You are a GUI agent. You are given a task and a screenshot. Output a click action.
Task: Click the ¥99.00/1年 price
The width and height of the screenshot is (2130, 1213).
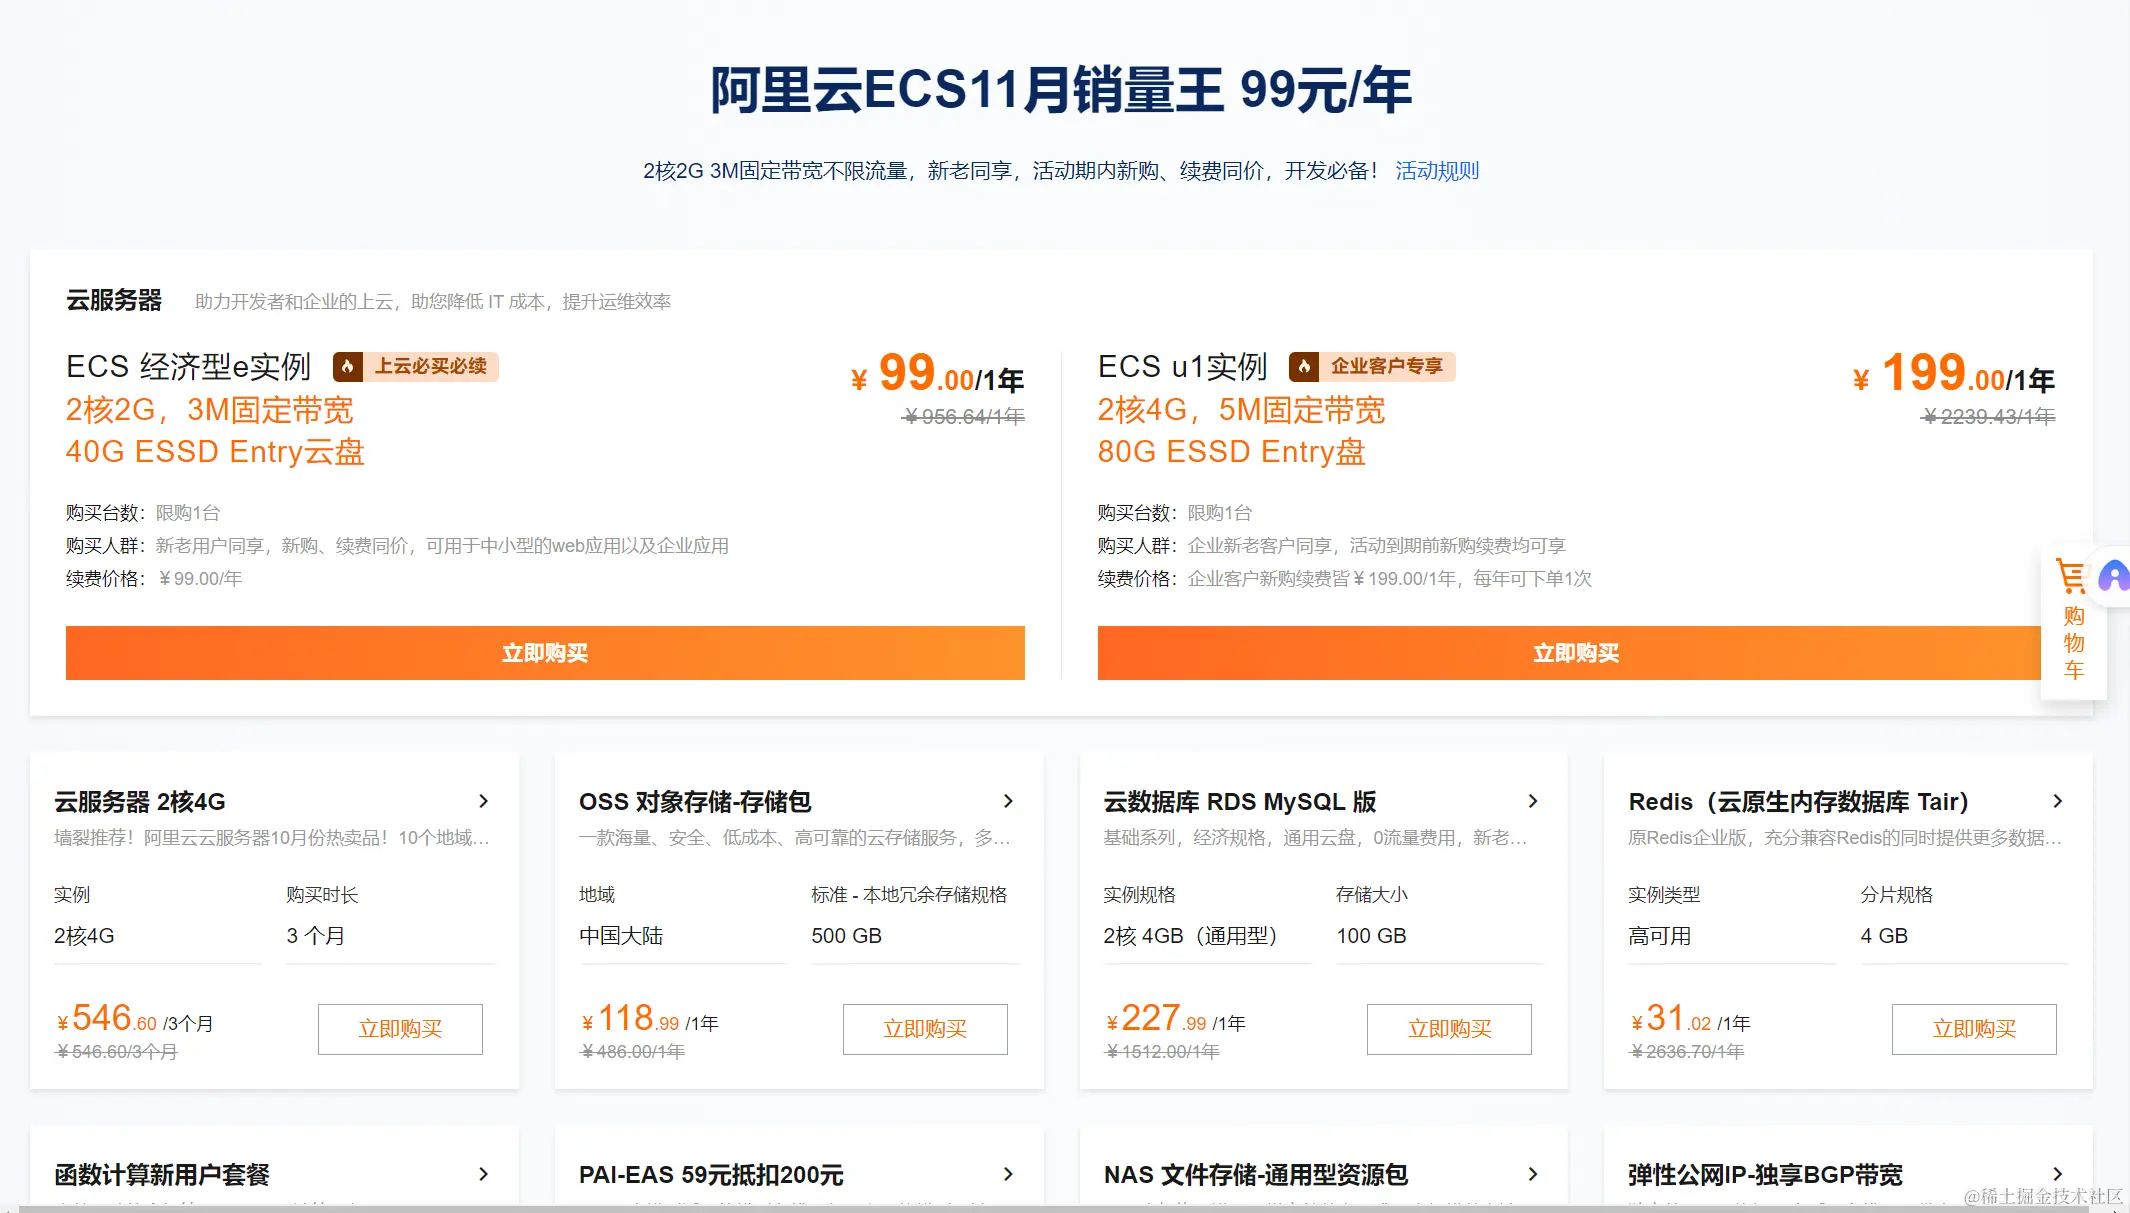pyautogui.click(x=937, y=374)
